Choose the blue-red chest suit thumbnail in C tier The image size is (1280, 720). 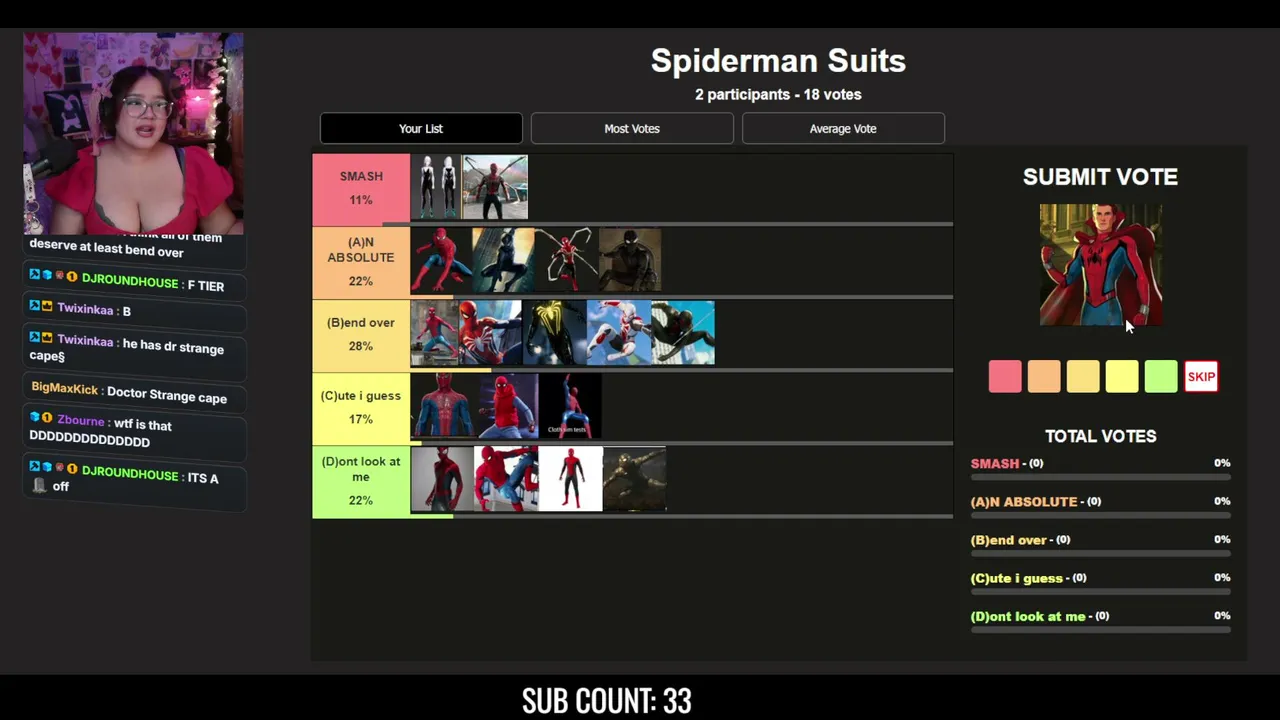pyautogui.click(x=442, y=406)
